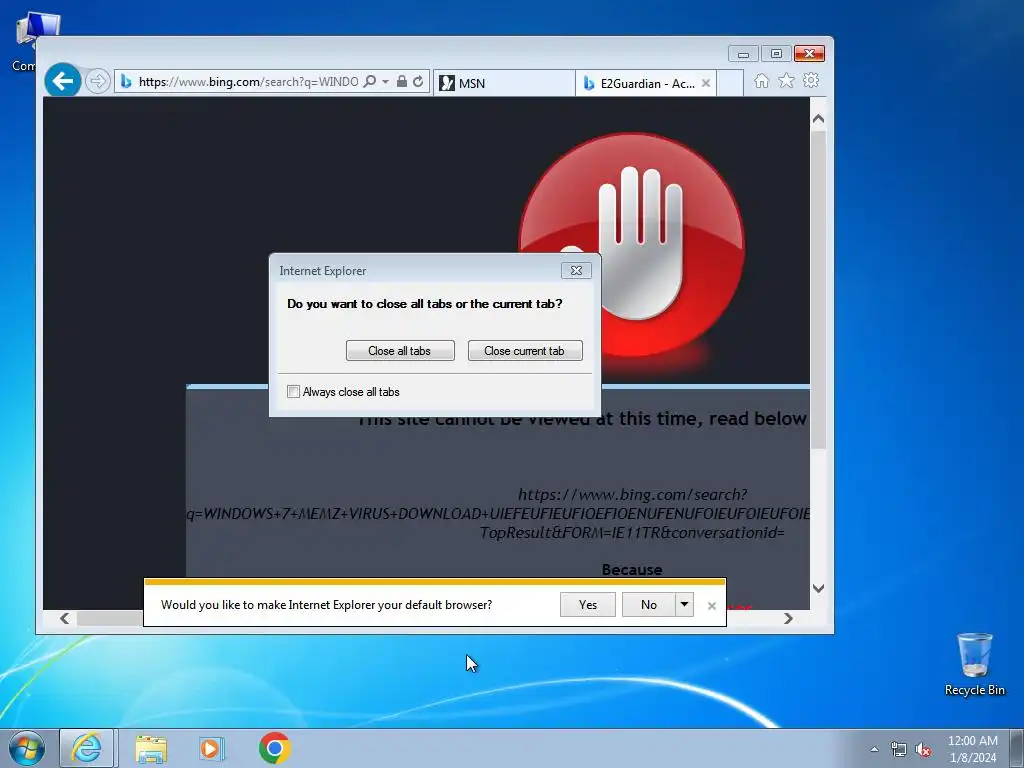Expand the dropdown arrow next to No
This screenshot has height=768, width=1024.
684,605
